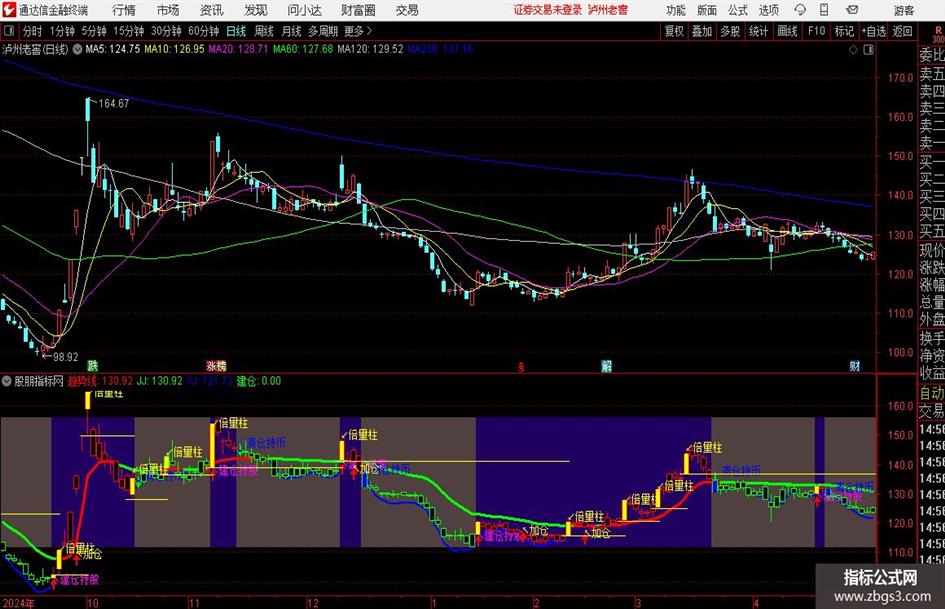
Task: Expand the 更多 period options
Action: 358,31
